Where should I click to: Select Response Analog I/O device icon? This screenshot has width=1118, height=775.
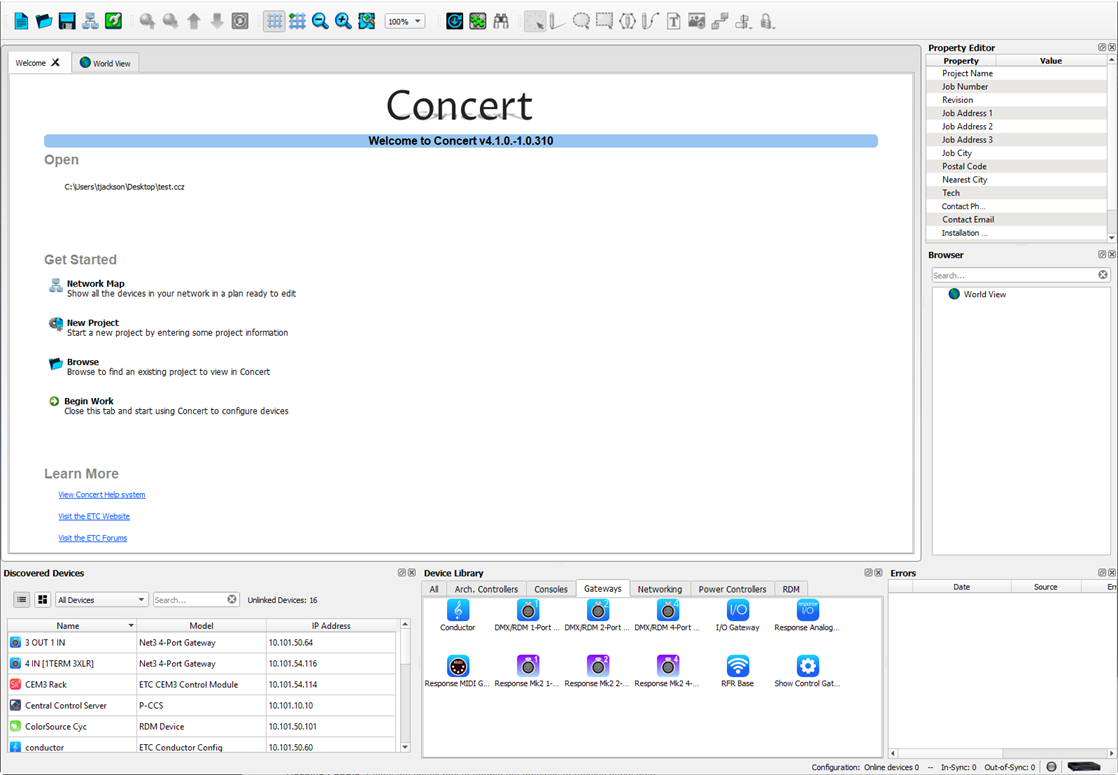[x=807, y=615]
